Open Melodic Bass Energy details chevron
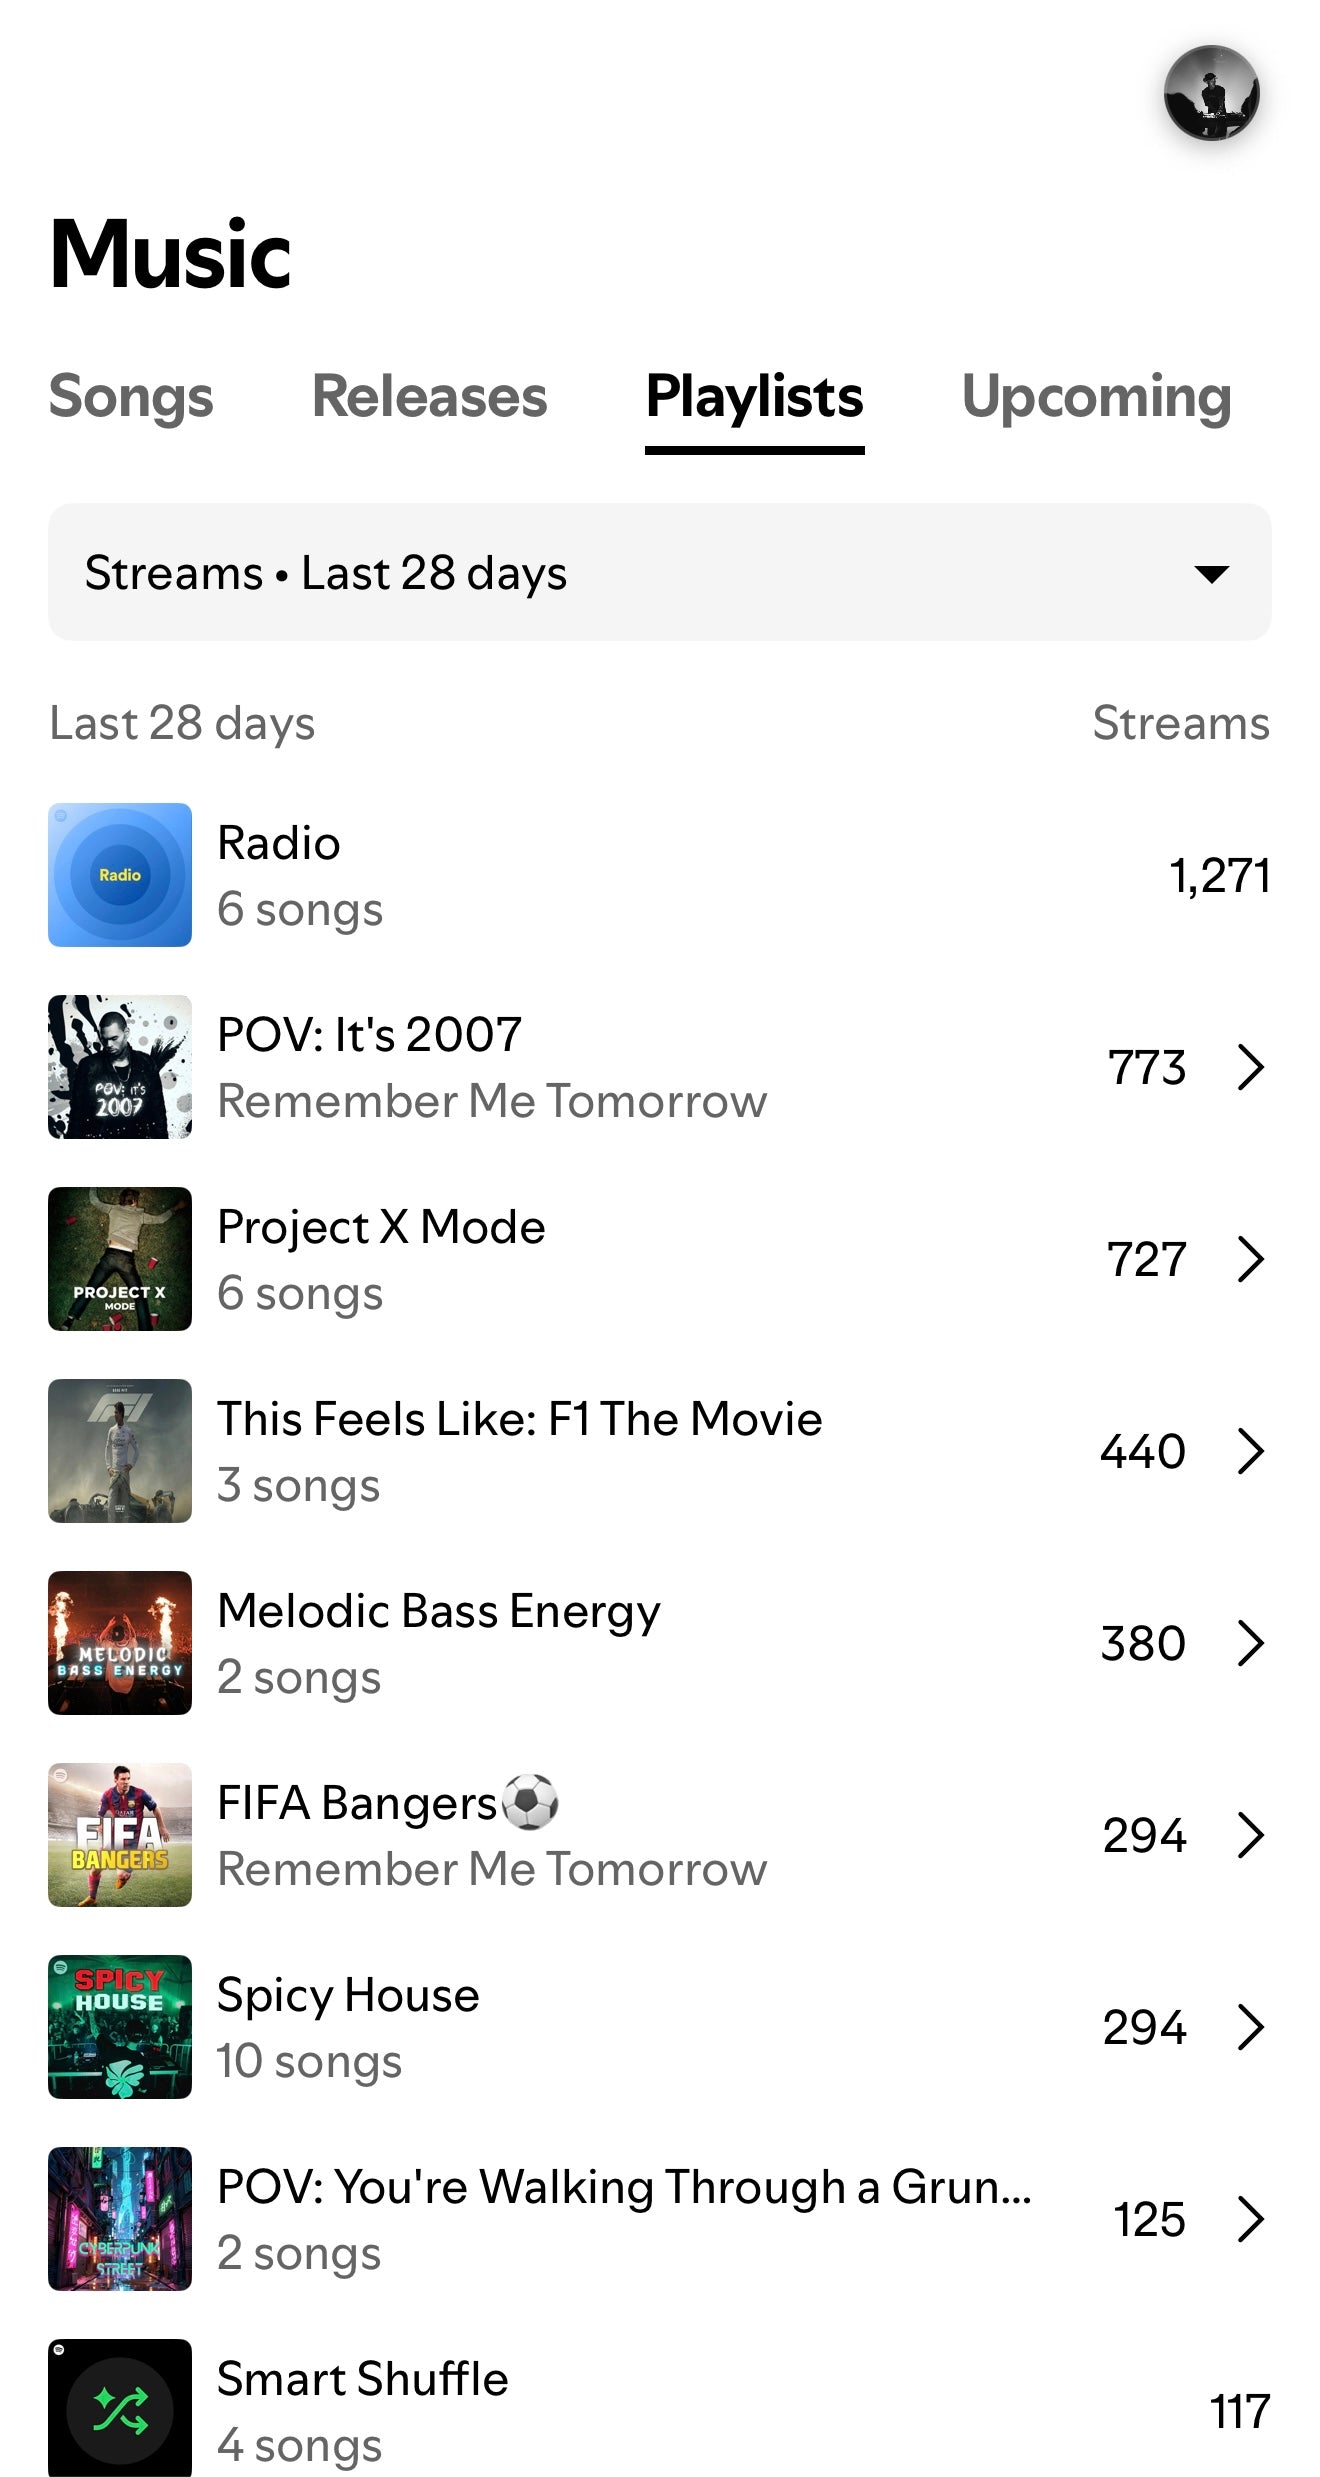Viewport: 1320px width, 2477px height. [x=1250, y=1643]
